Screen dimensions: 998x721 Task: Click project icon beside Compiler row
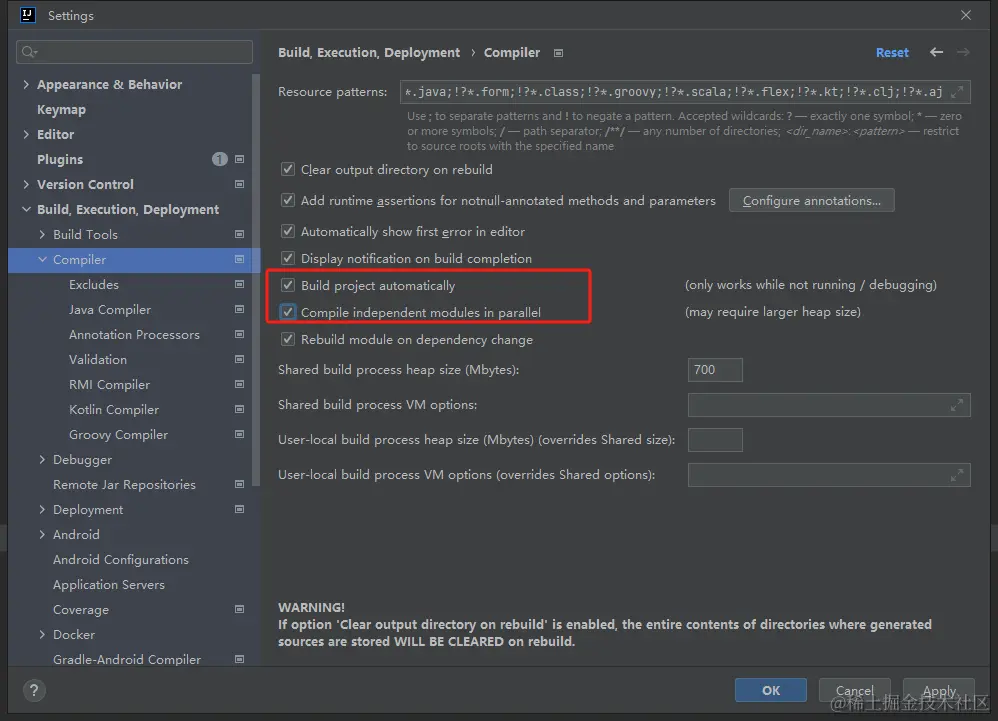239,259
